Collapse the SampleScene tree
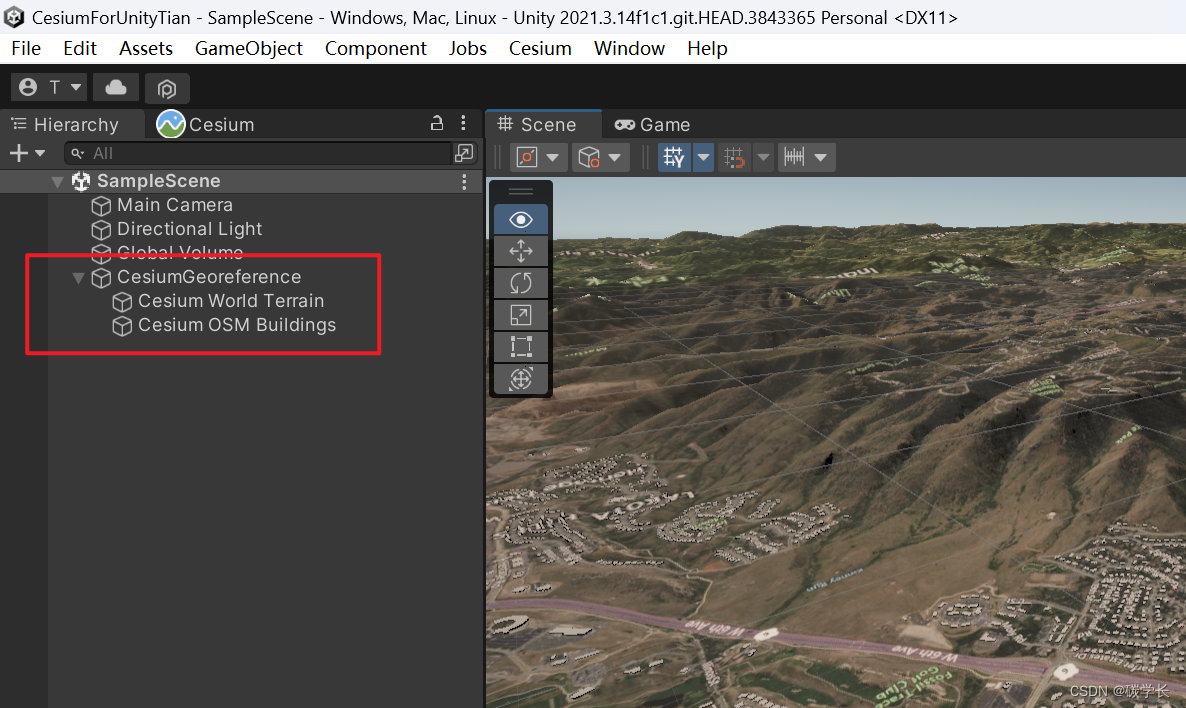 pyautogui.click(x=57, y=182)
